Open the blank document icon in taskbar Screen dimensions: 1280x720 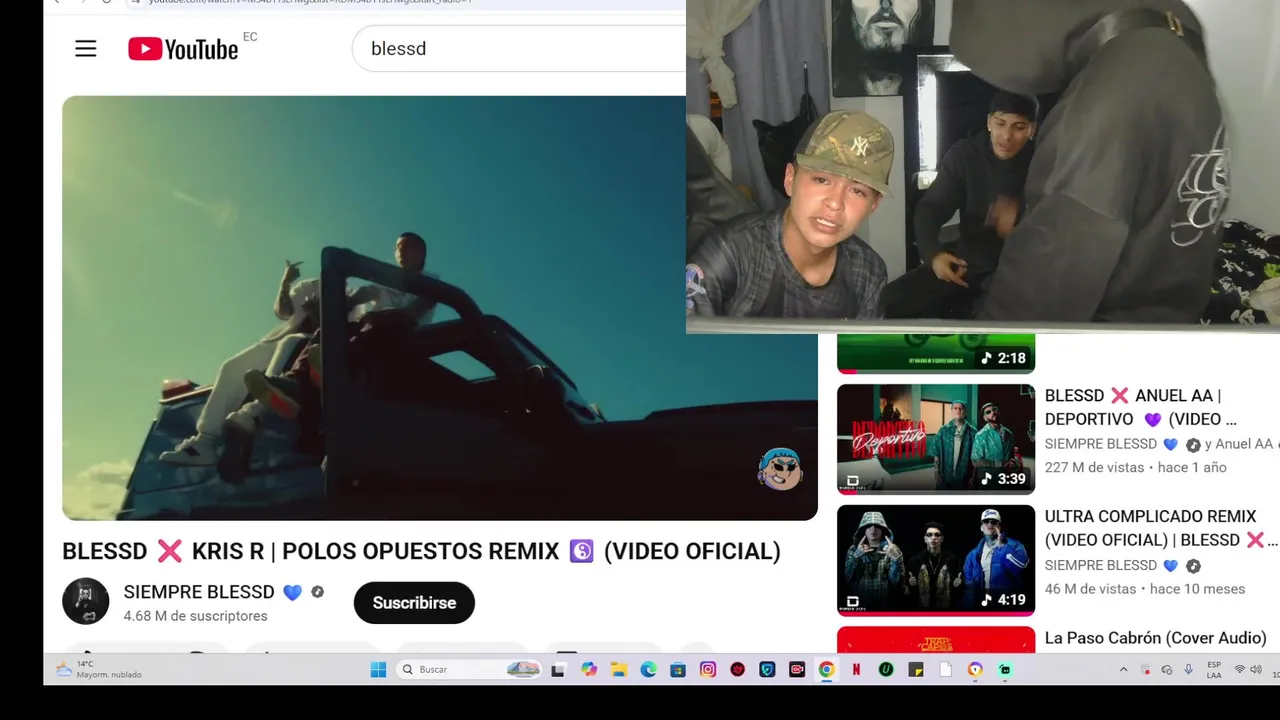pos(945,670)
